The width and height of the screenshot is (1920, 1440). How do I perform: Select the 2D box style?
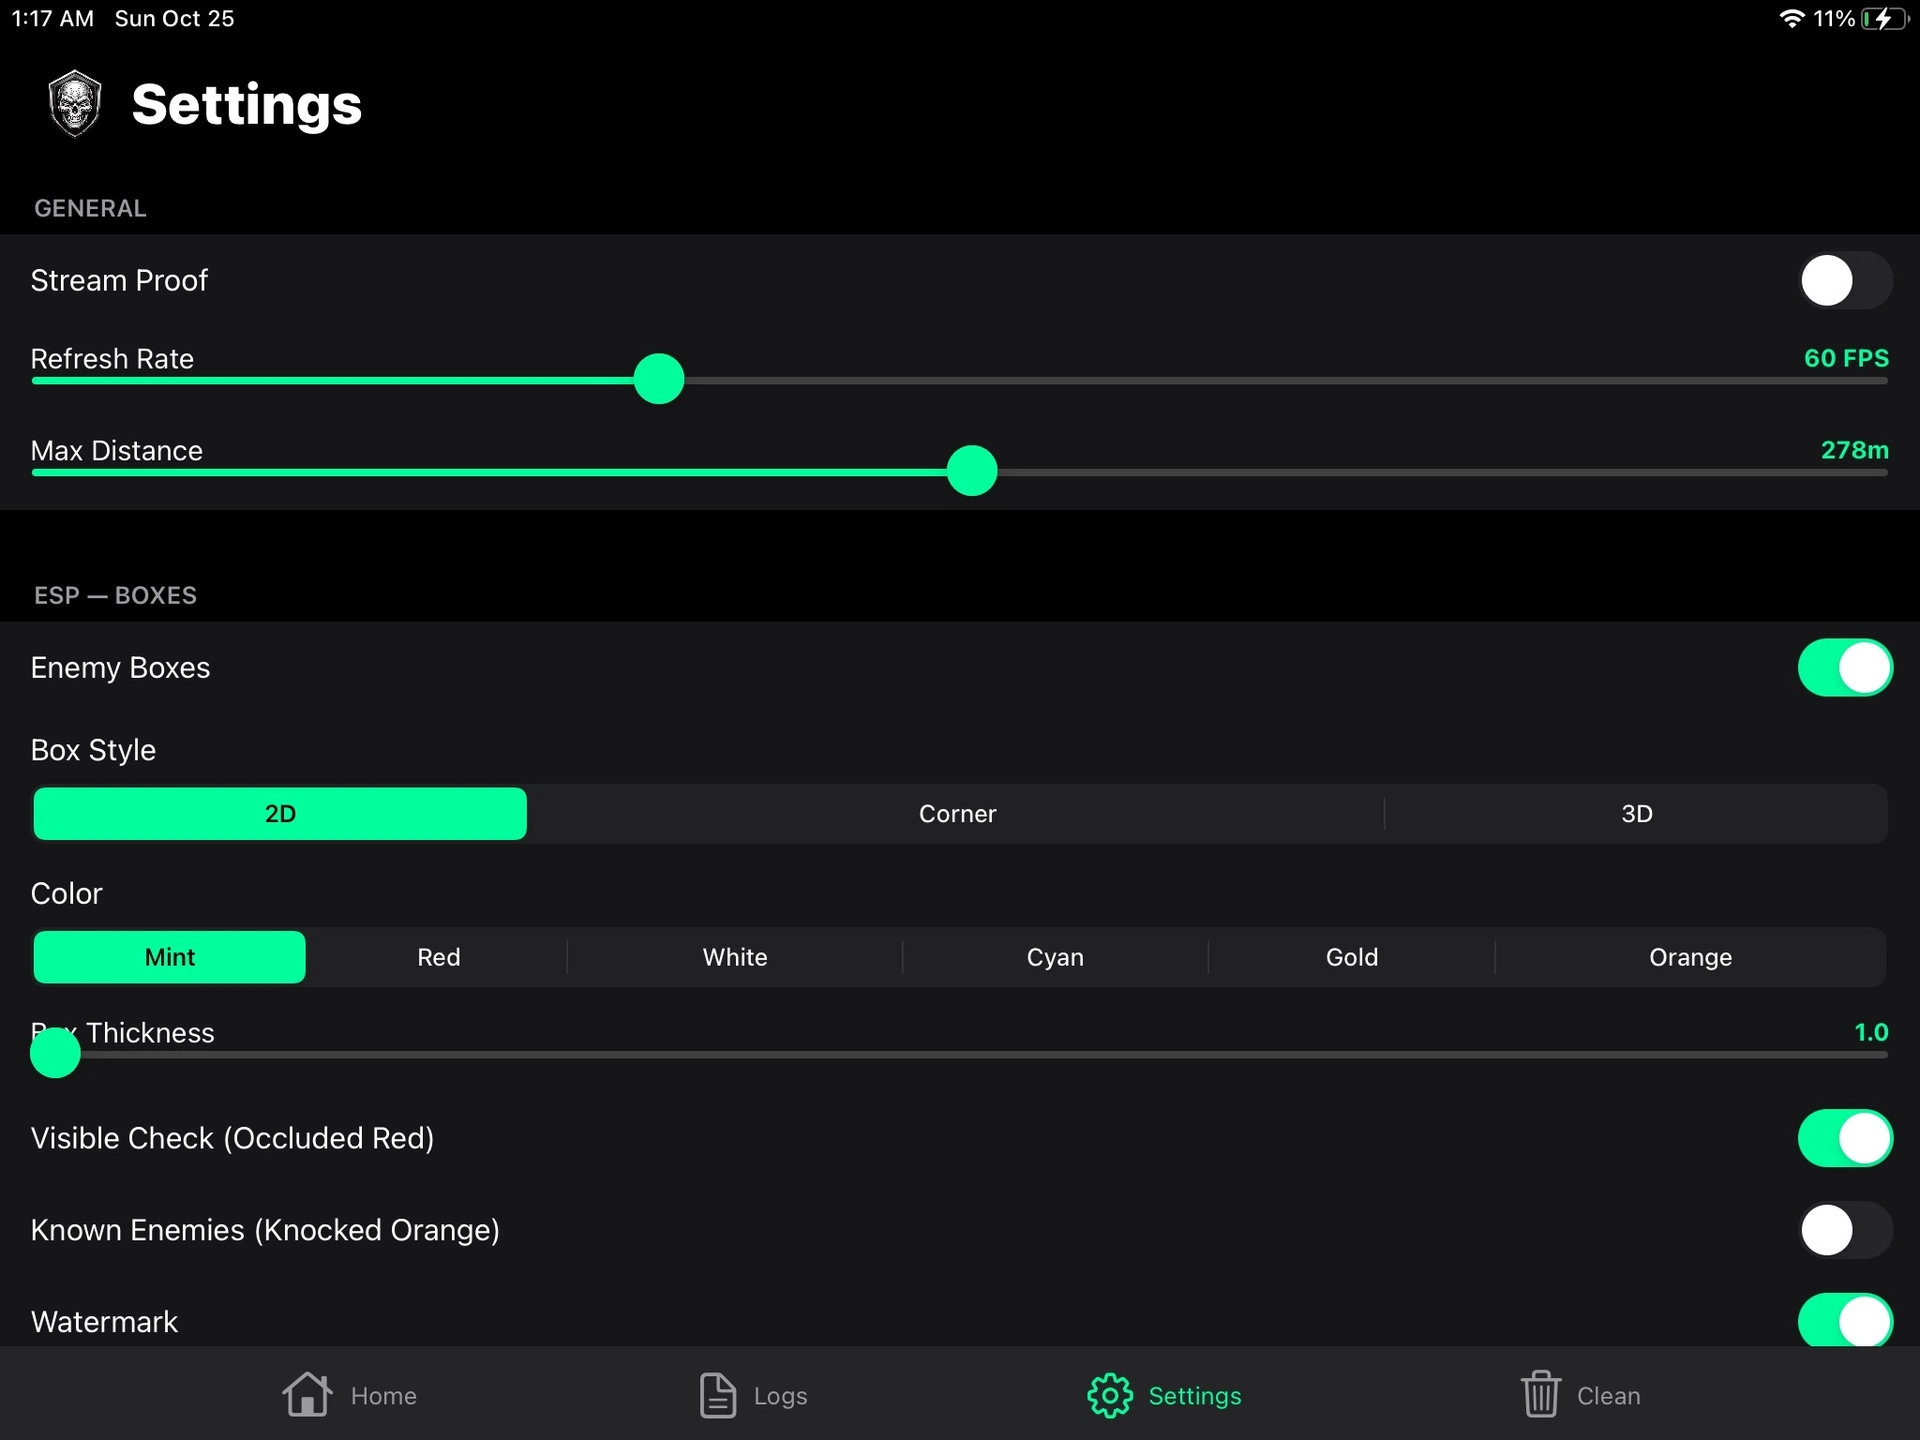point(280,814)
